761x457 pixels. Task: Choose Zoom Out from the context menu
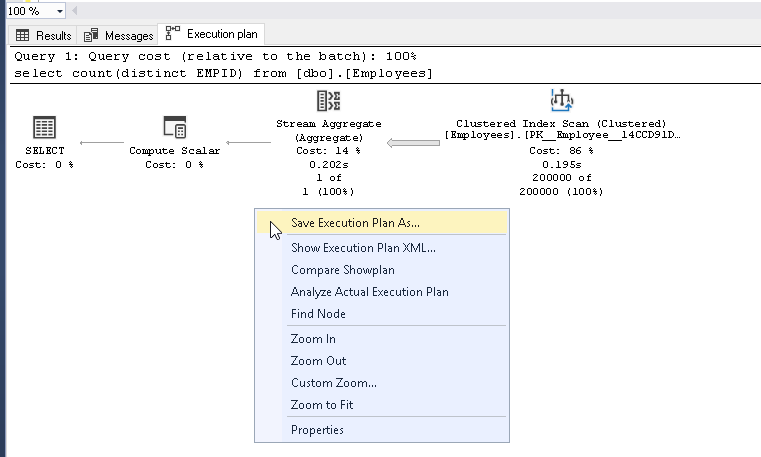coord(318,361)
